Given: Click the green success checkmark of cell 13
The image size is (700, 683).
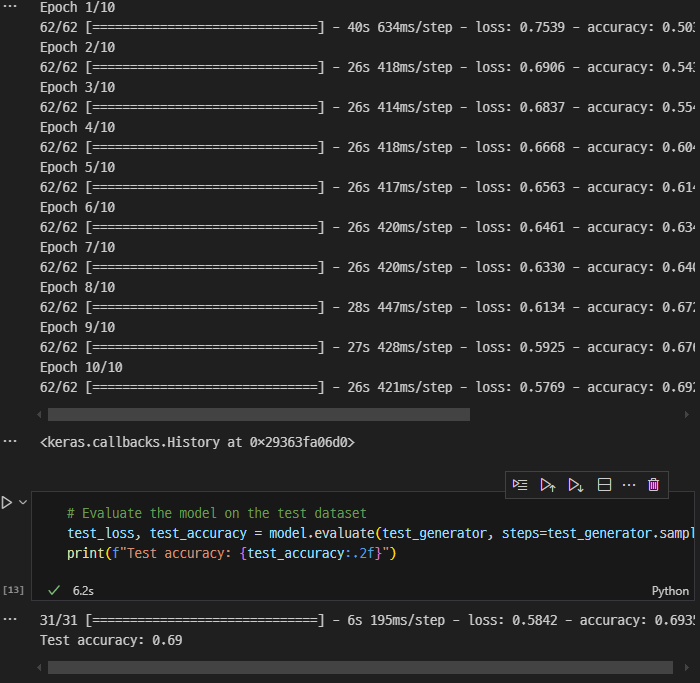Looking at the screenshot, I should (x=54, y=591).
